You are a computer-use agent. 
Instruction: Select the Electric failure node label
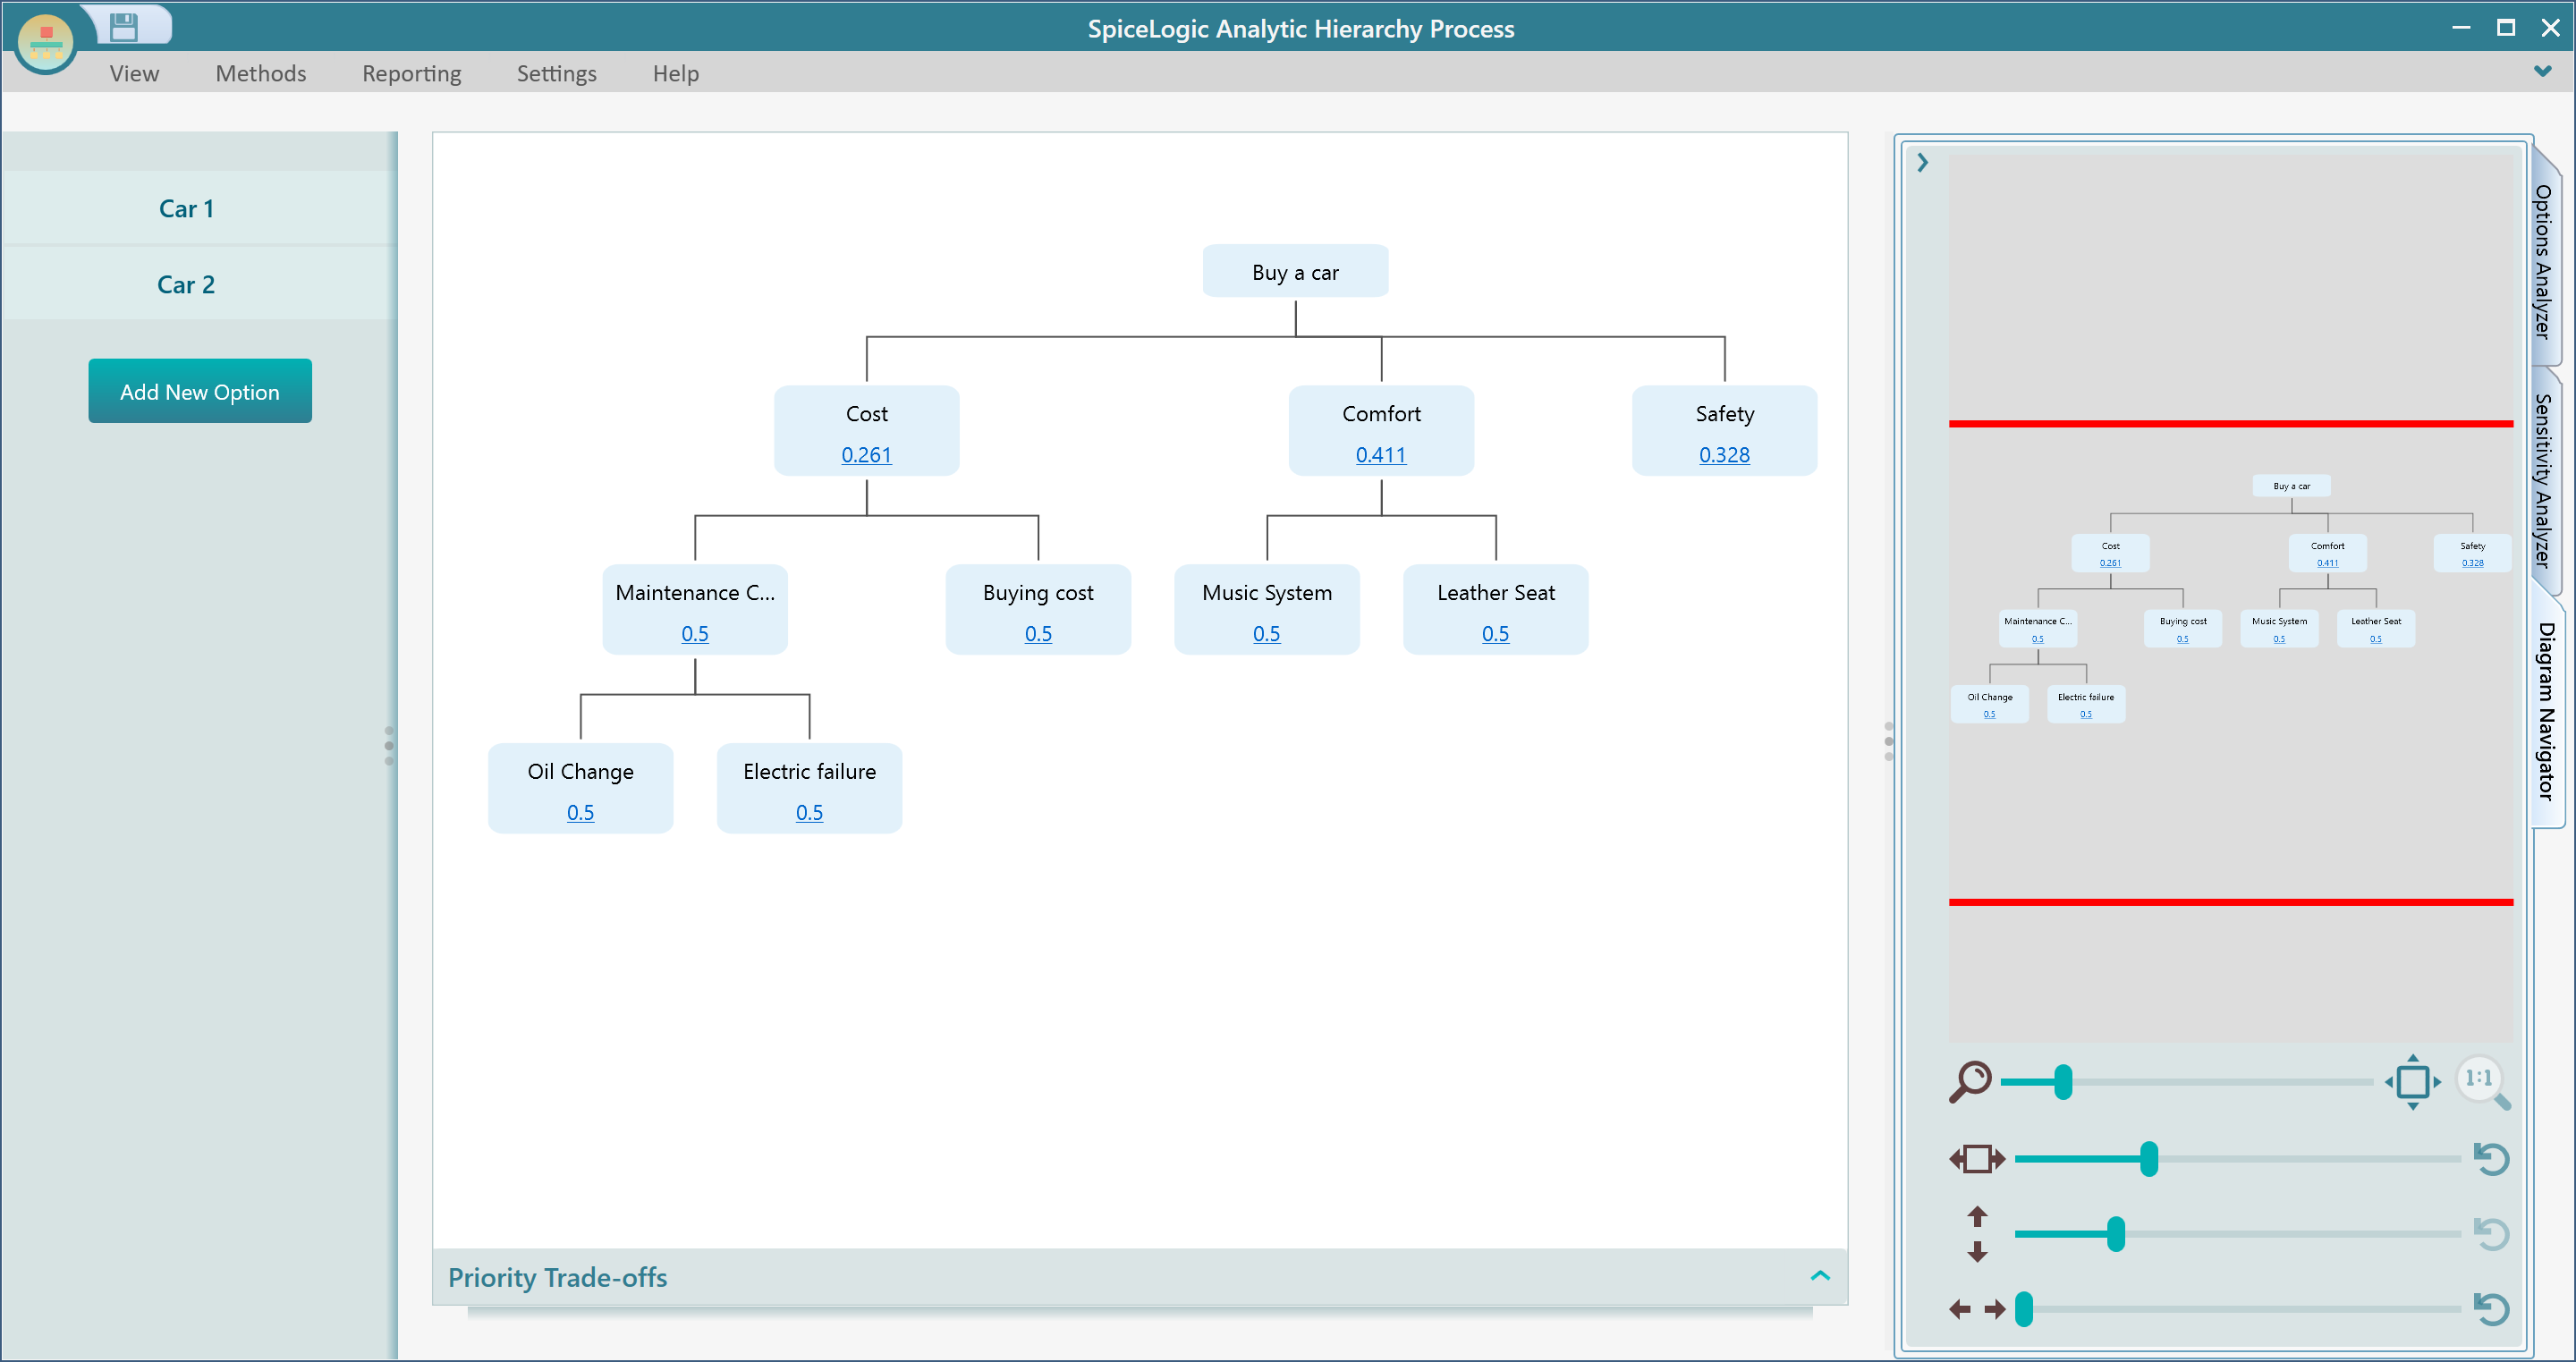809,771
